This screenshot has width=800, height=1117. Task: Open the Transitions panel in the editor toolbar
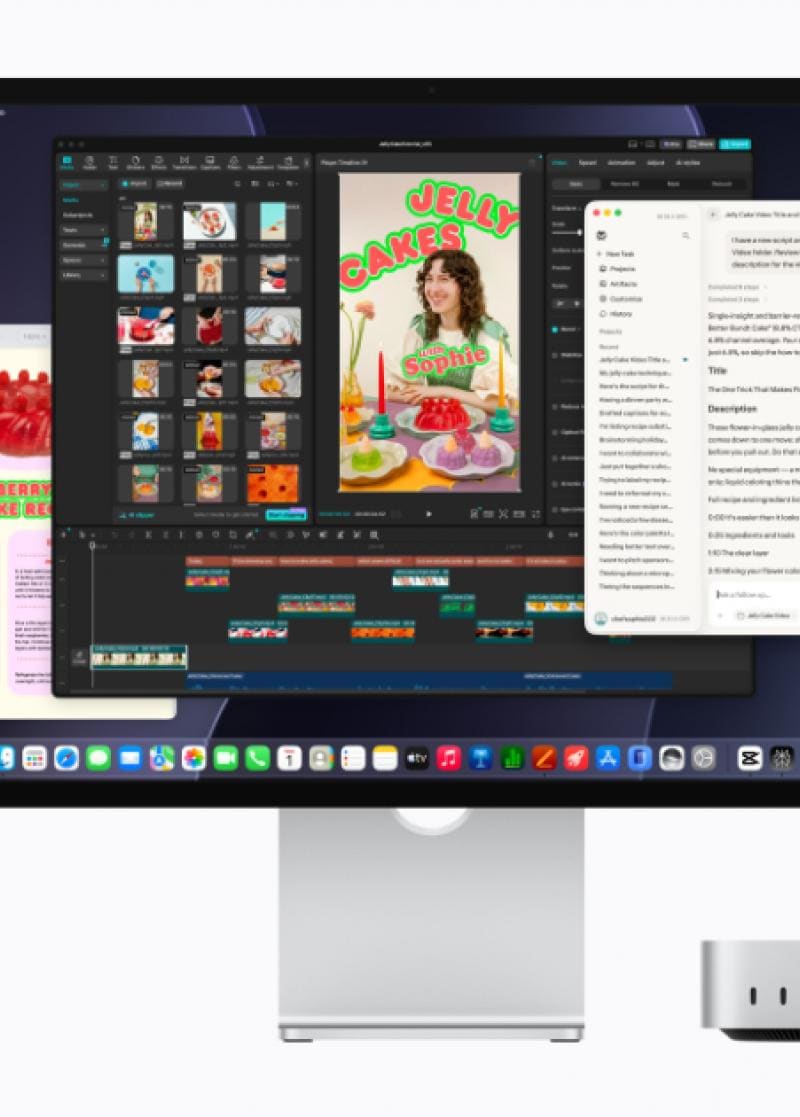(x=184, y=163)
